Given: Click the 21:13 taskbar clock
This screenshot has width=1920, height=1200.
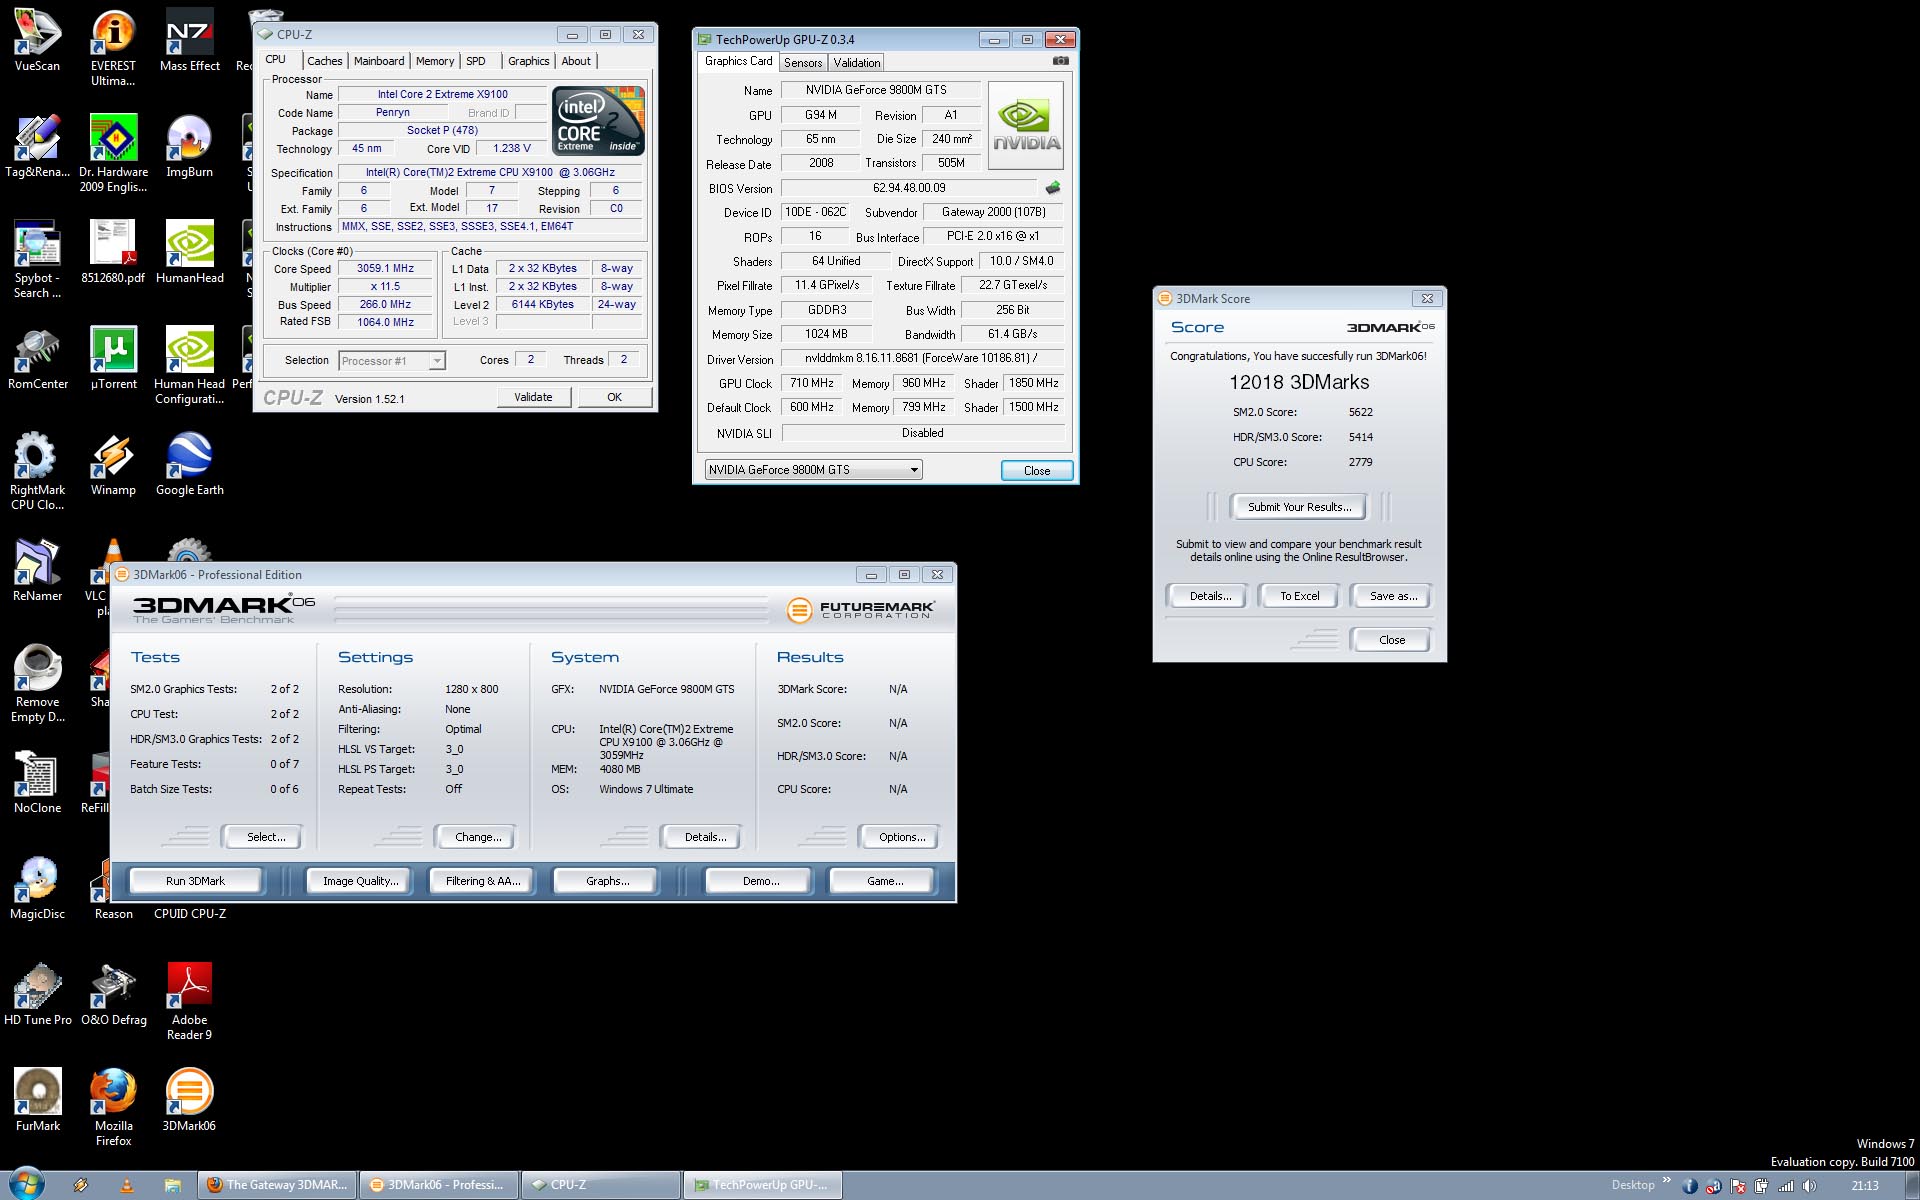Looking at the screenshot, I should (x=1864, y=1186).
